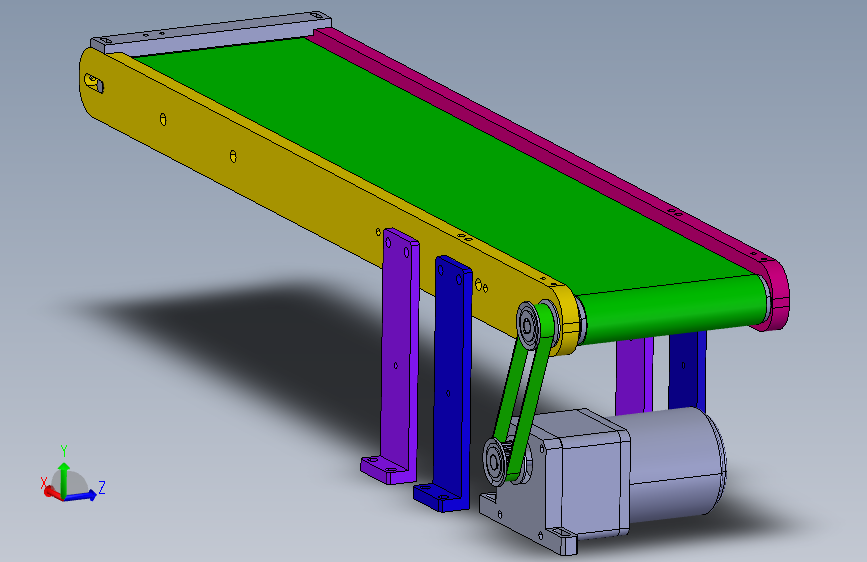This screenshot has height=562, width=867.
Task: Select the gray end crossbar plate
Action: [210, 32]
